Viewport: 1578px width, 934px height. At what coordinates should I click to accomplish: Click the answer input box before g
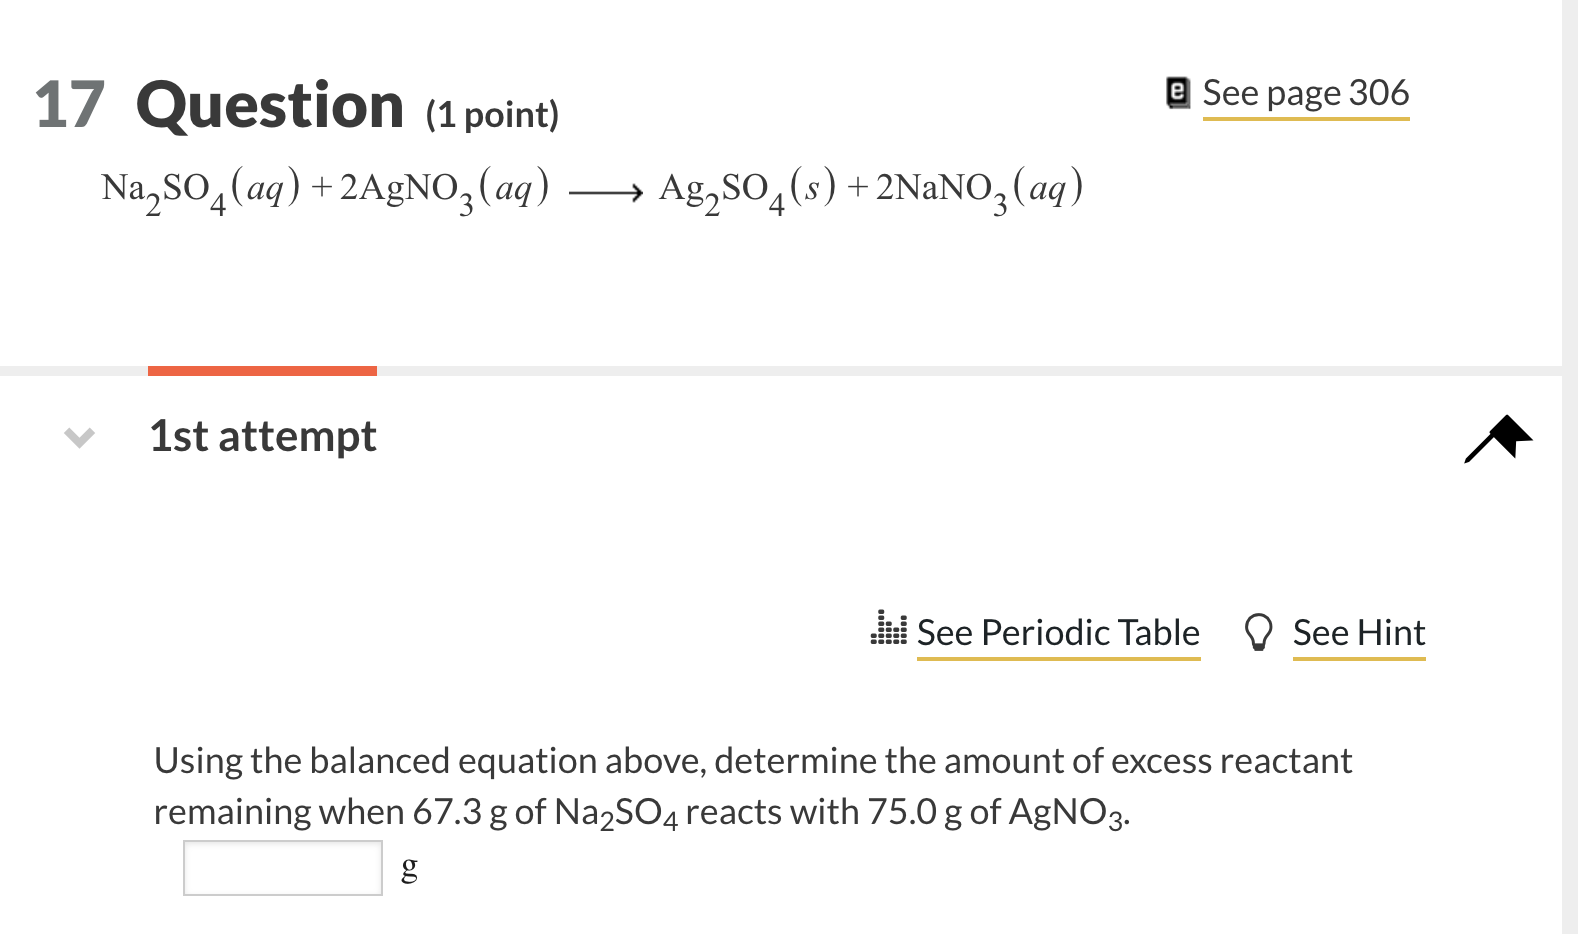(282, 868)
